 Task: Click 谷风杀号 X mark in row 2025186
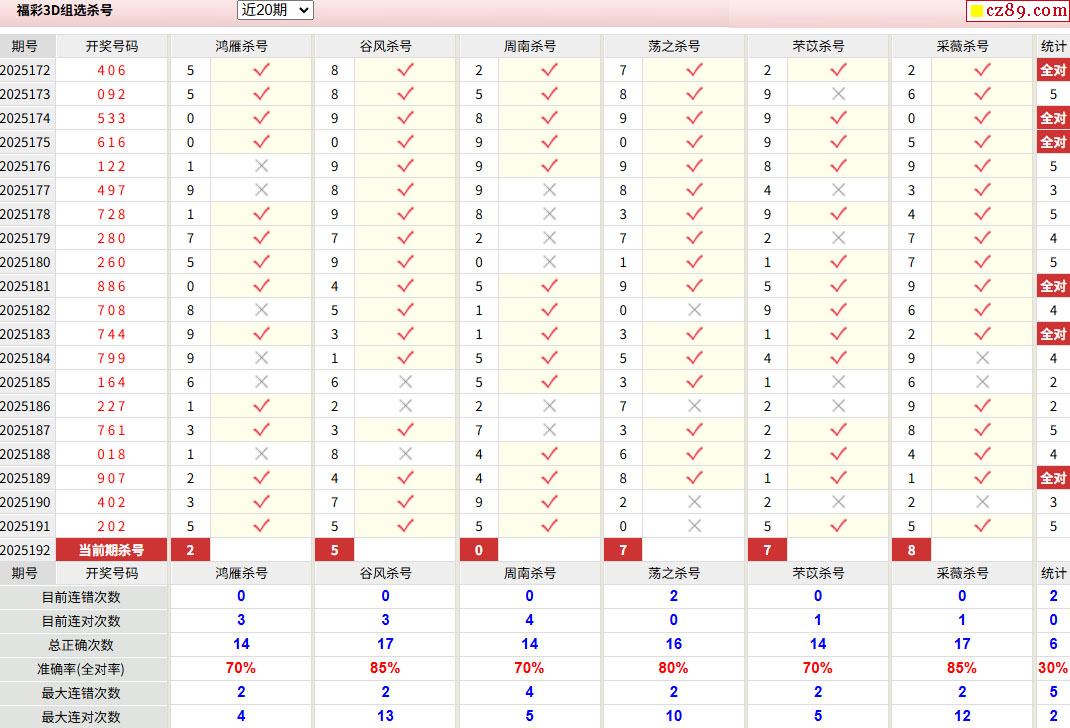pos(405,406)
